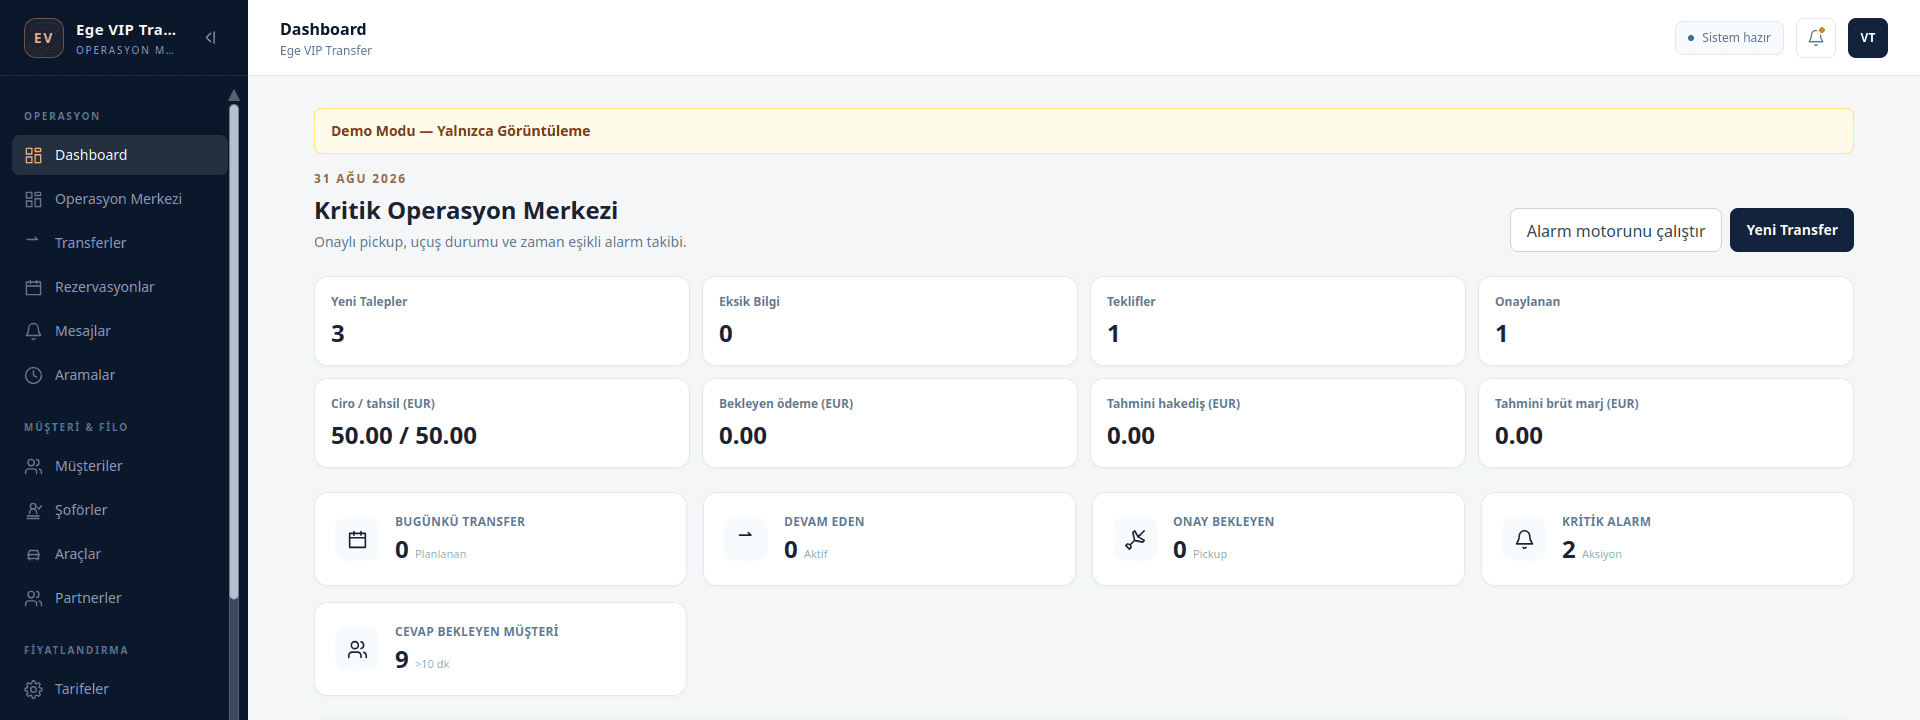The width and height of the screenshot is (1920, 720).
Task: Click the Demo Modu banner text
Action: (461, 131)
